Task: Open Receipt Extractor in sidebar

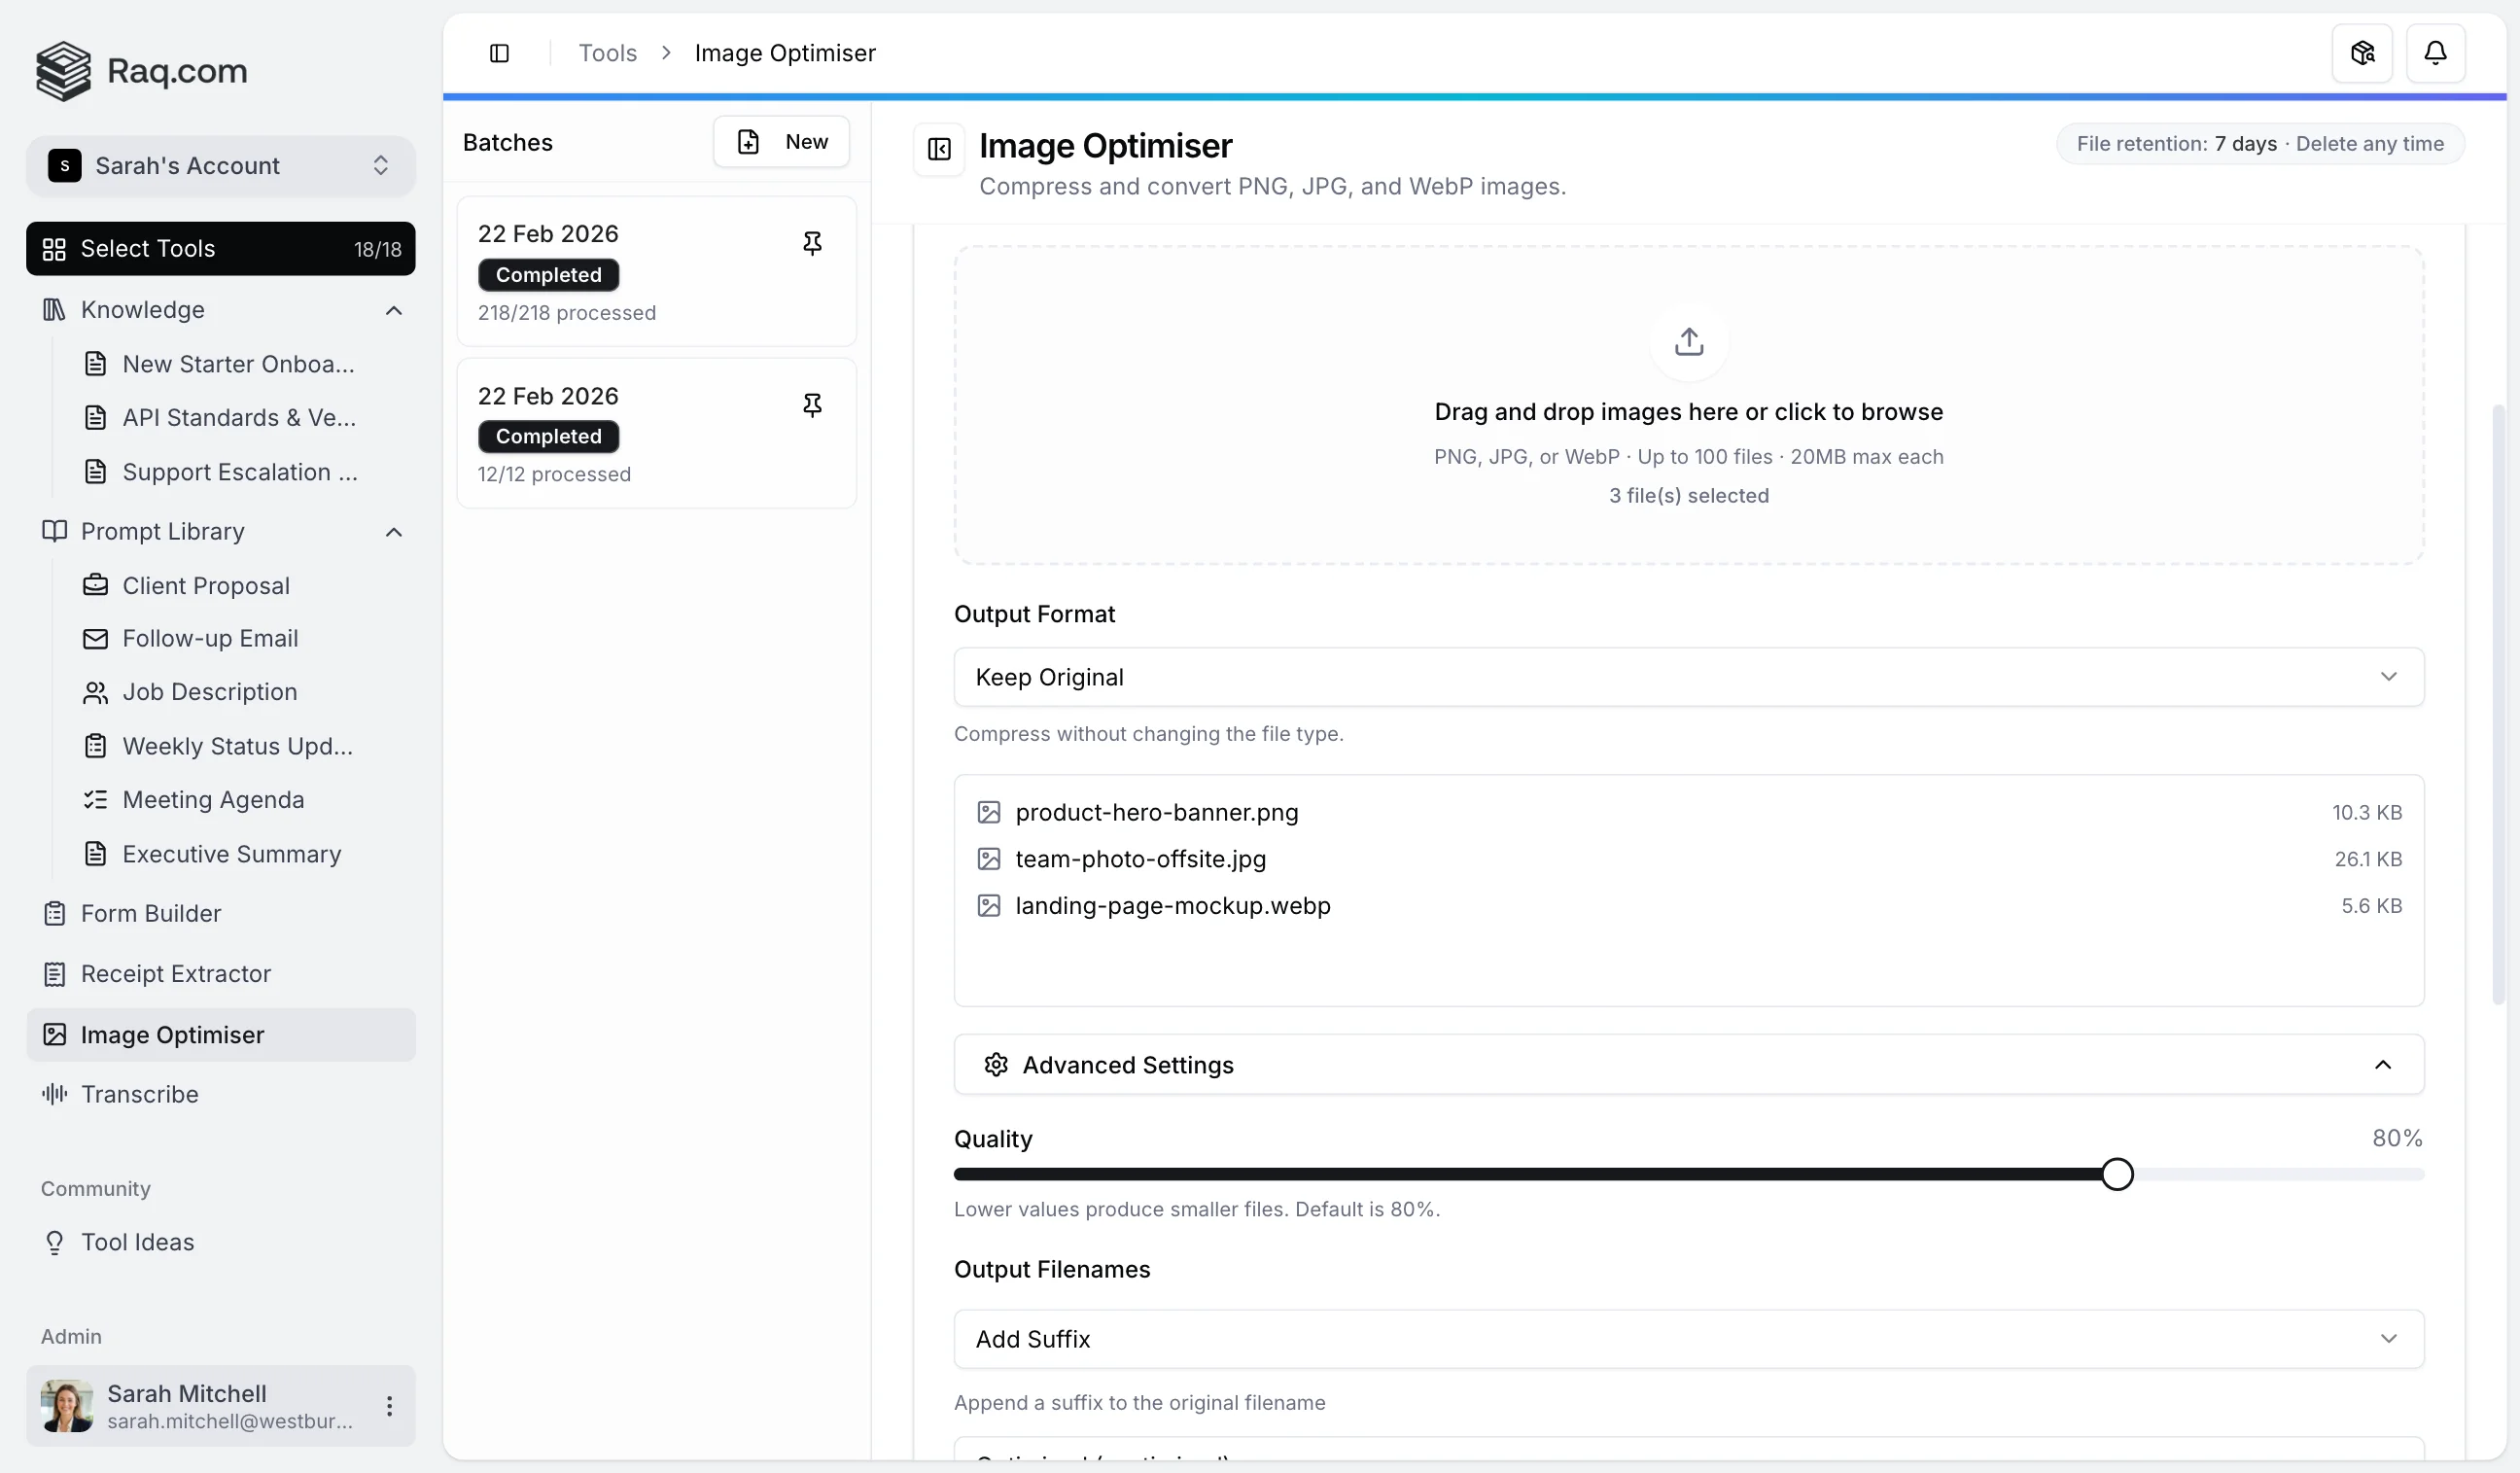Action: (x=175, y=973)
